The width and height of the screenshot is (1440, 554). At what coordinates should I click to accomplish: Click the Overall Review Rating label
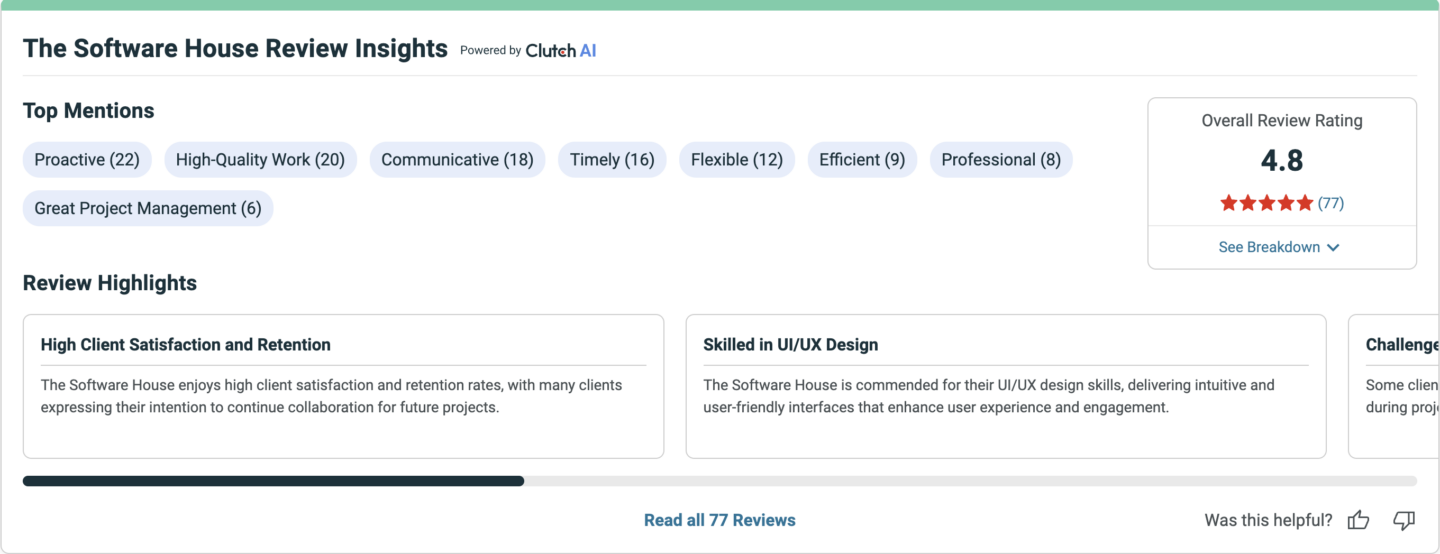click(x=1282, y=120)
